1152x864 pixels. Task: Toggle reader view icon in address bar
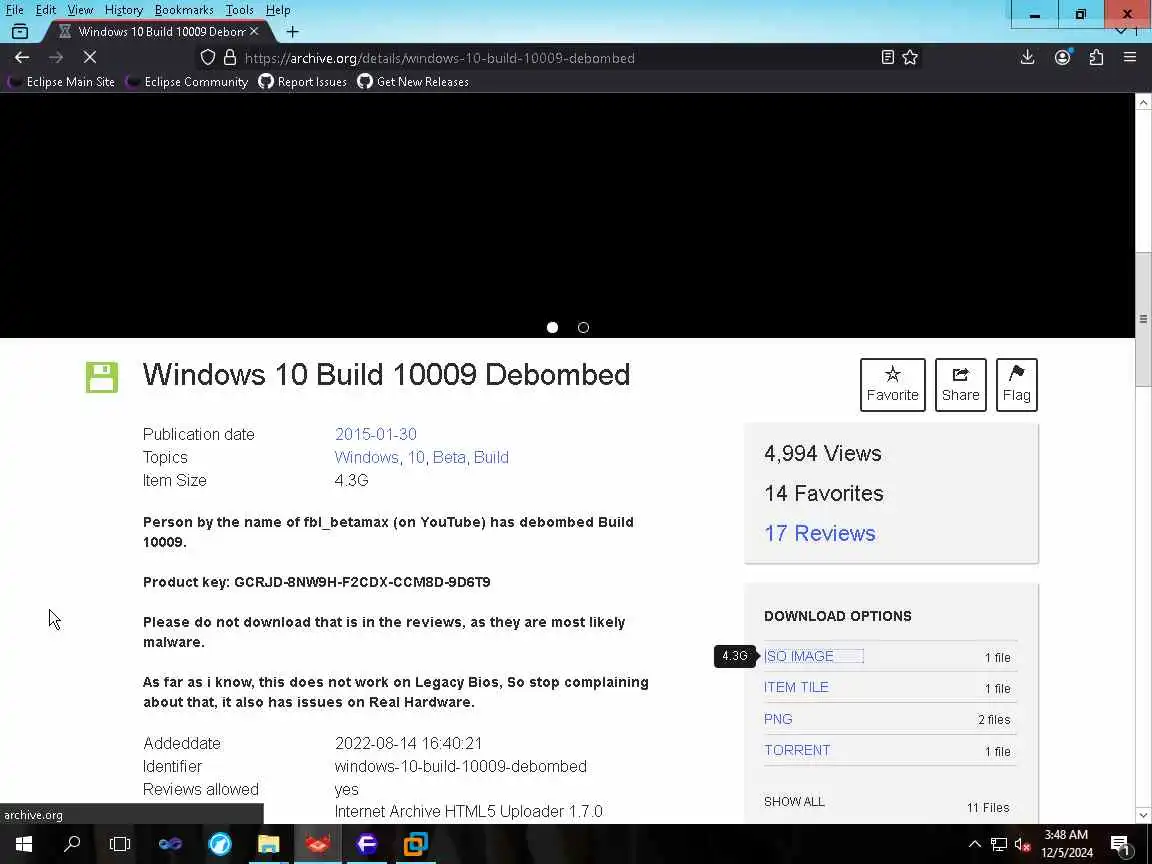tap(888, 57)
